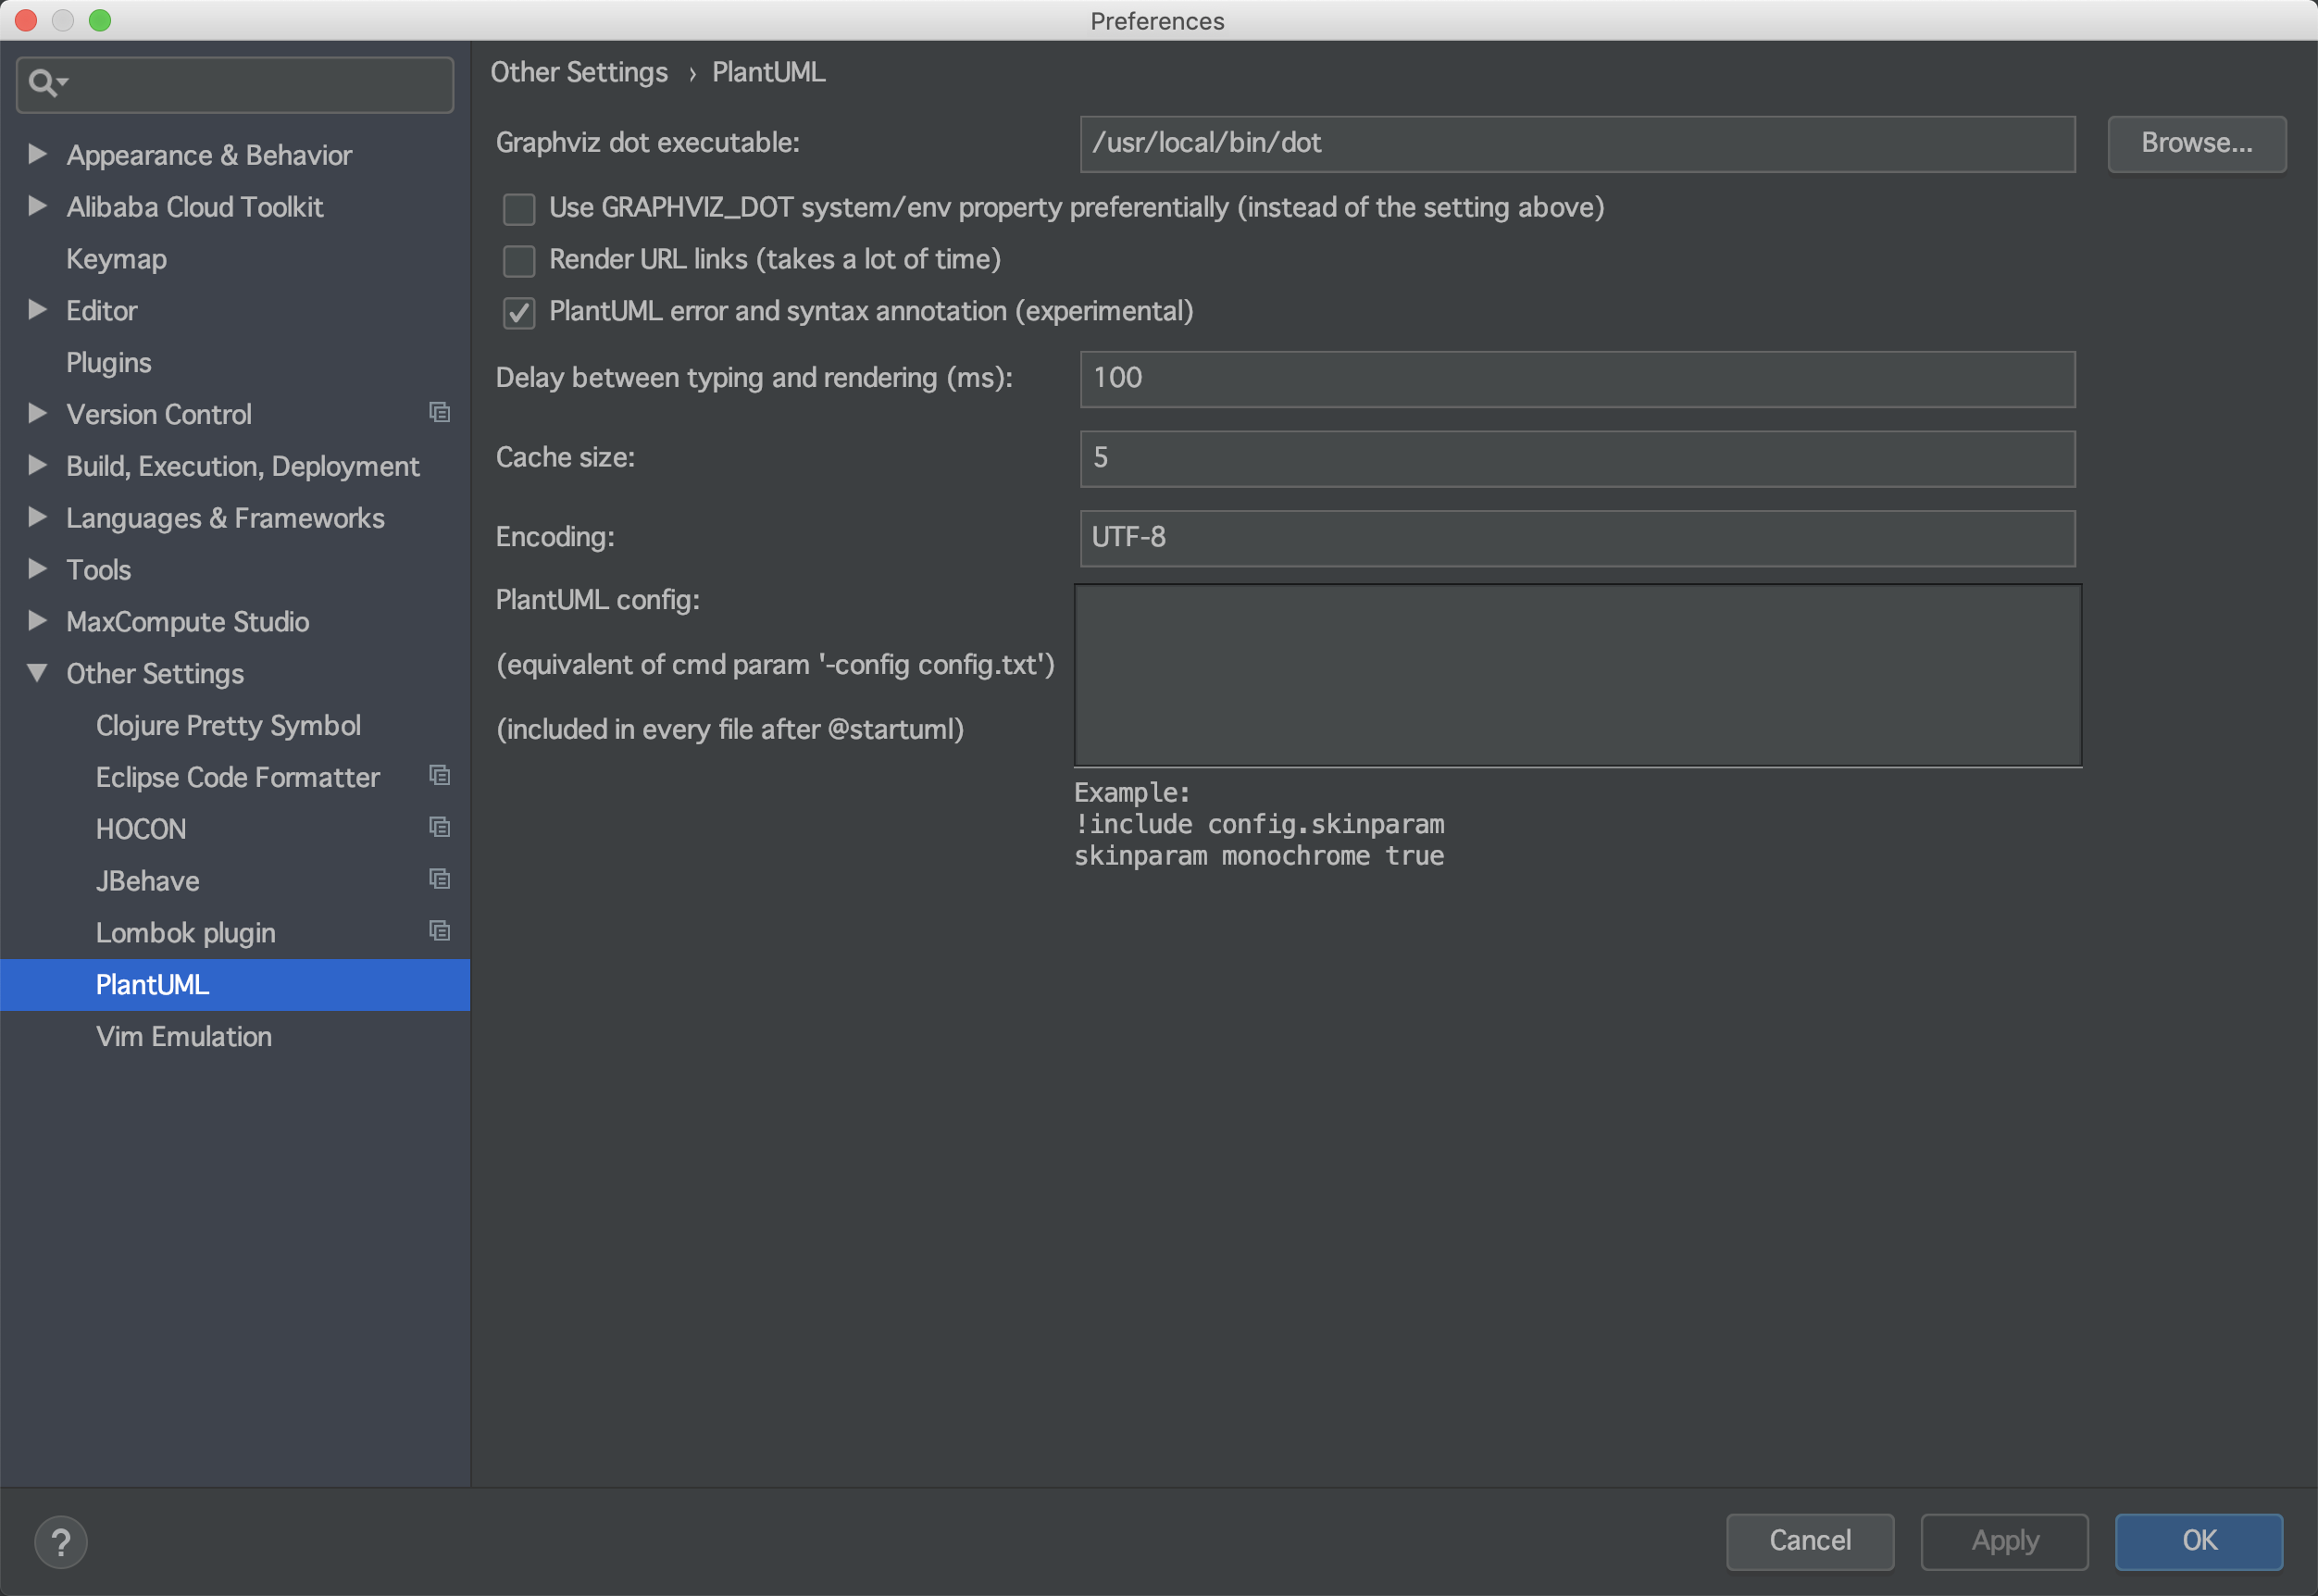The height and width of the screenshot is (1596, 2318).
Task: Expand the Editor section arrow
Action: (37, 310)
